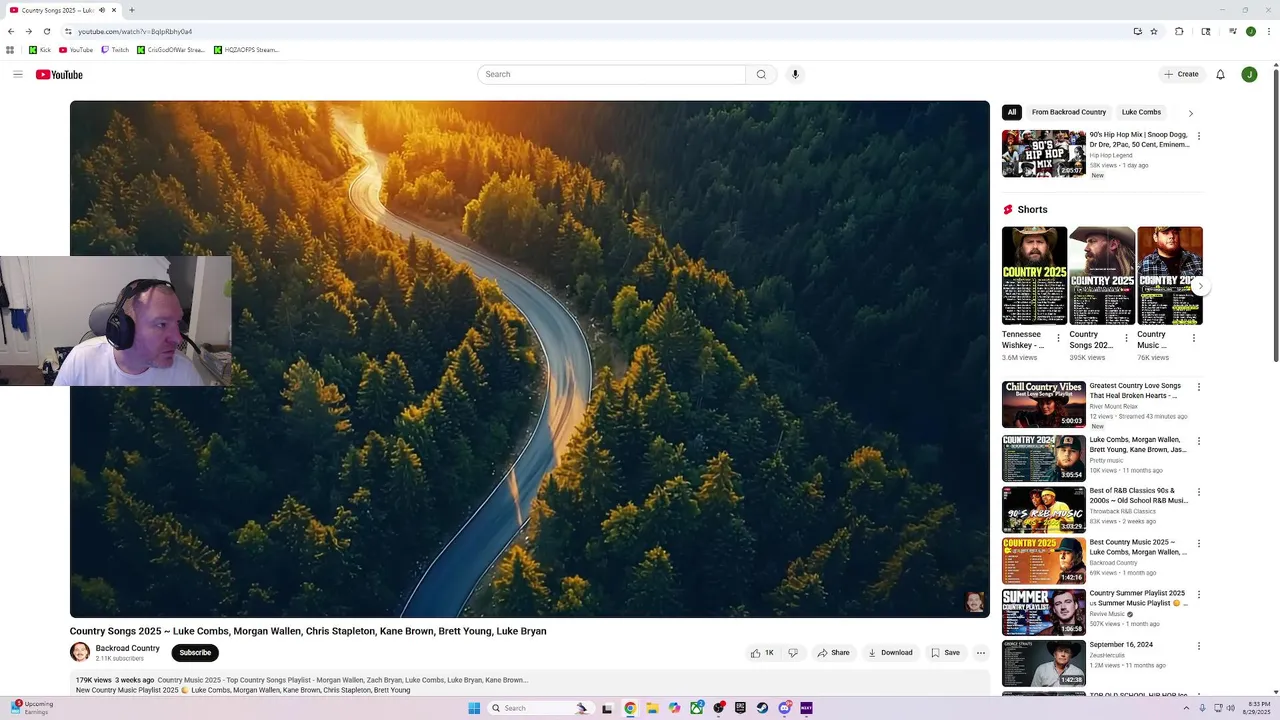This screenshot has height=720, width=1280.
Task: Open File Explorer from taskbar
Action: pos(652,708)
